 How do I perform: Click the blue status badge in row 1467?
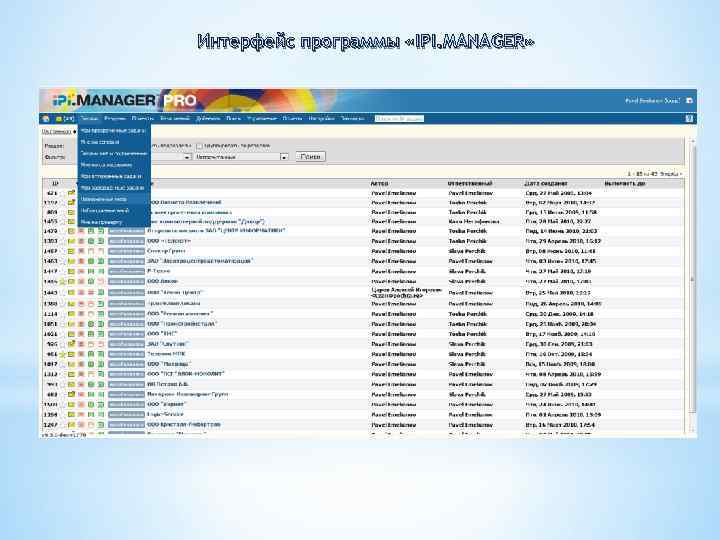coord(126,251)
